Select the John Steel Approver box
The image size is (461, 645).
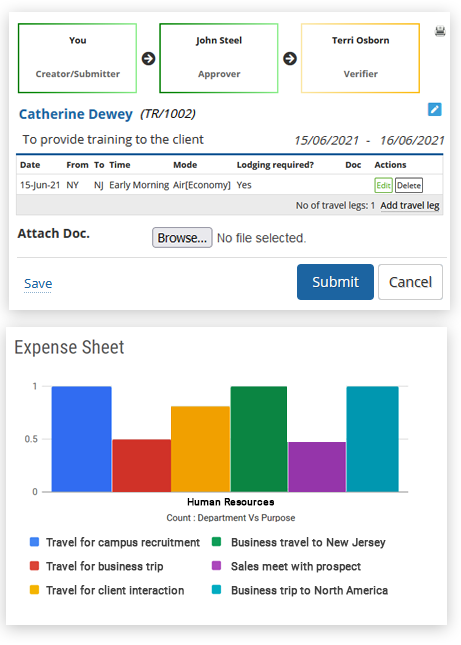point(219,58)
